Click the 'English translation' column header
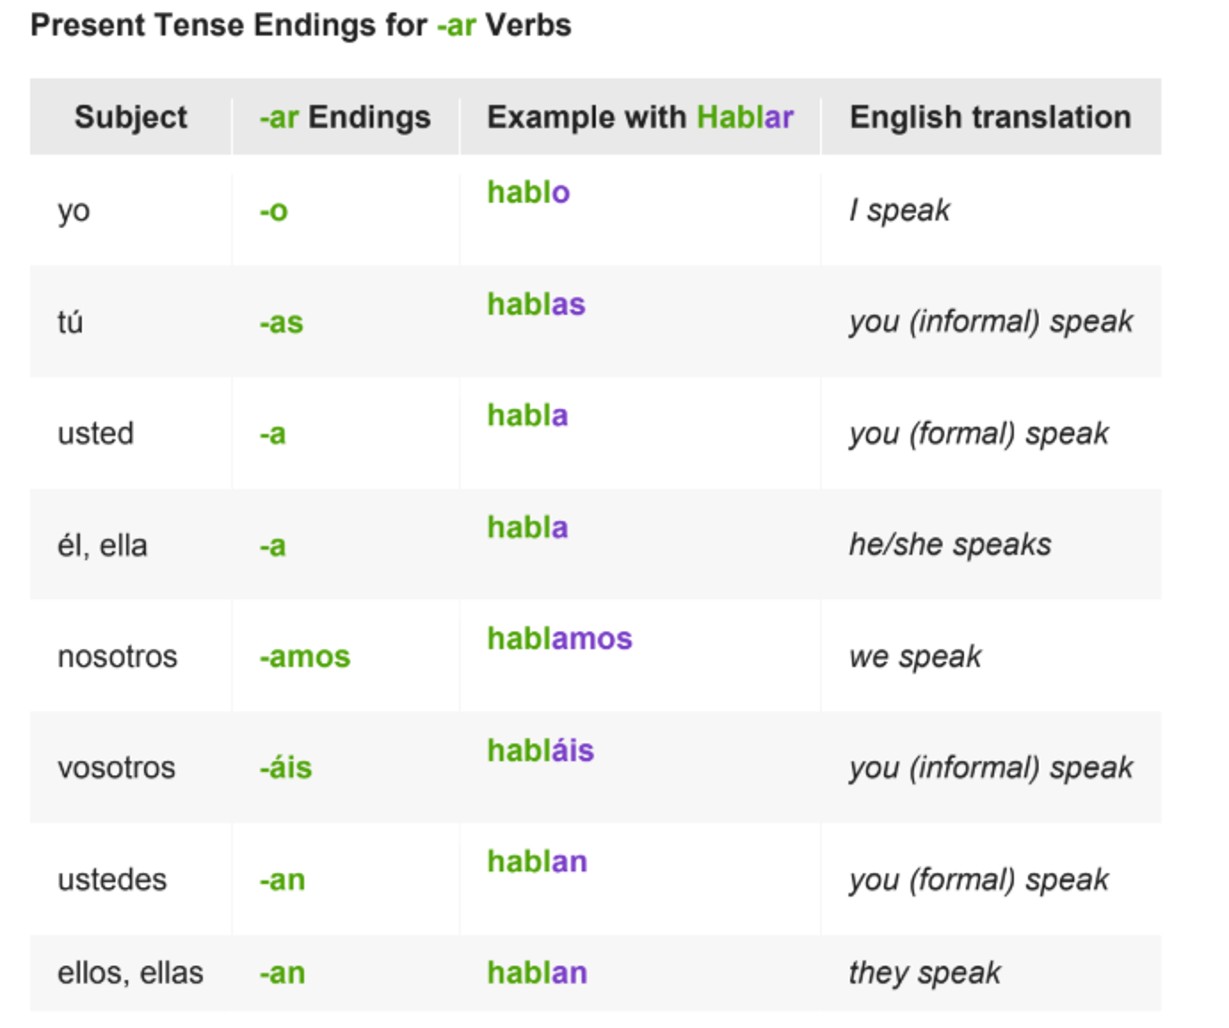This screenshot has height=1028, width=1229. coord(990,117)
